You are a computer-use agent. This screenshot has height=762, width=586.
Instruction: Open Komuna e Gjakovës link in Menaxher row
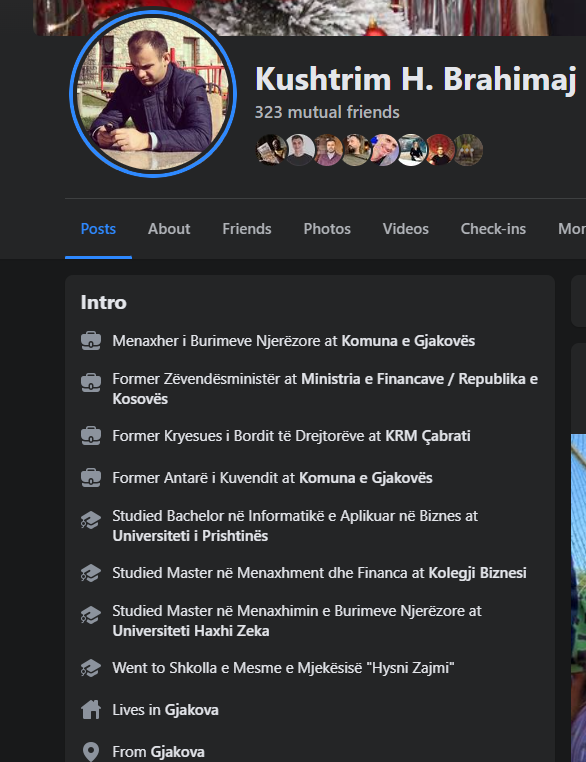click(408, 341)
